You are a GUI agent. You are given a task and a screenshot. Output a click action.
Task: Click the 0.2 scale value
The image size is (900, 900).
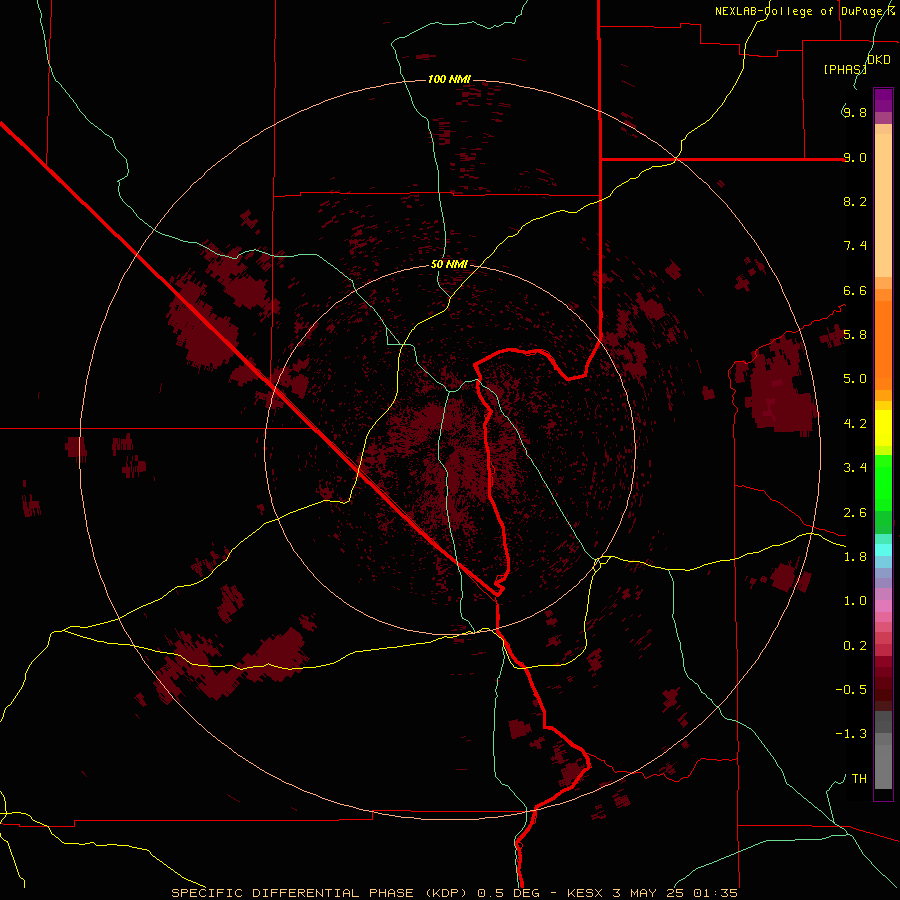[855, 646]
